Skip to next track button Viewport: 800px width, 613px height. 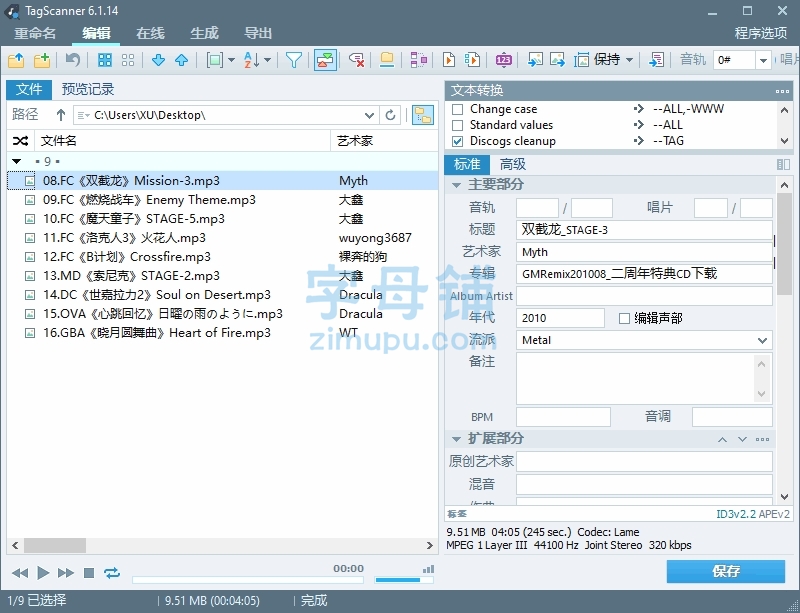click(66, 573)
